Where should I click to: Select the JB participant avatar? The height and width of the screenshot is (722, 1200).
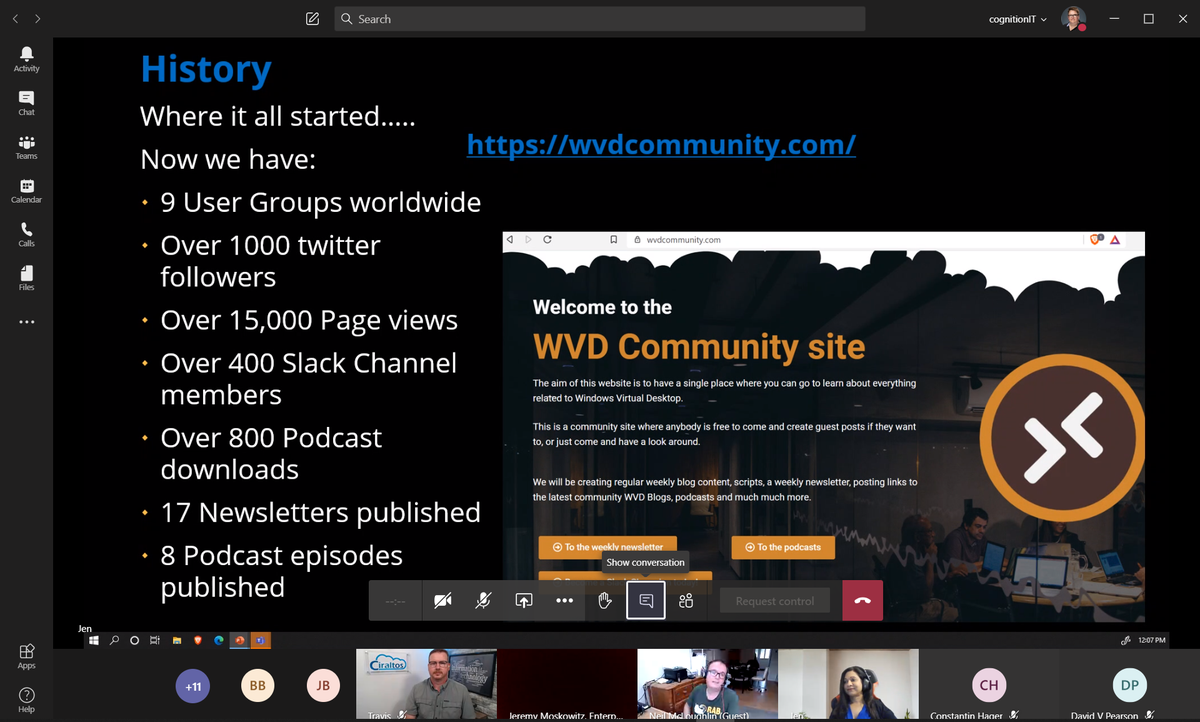click(323, 686)
